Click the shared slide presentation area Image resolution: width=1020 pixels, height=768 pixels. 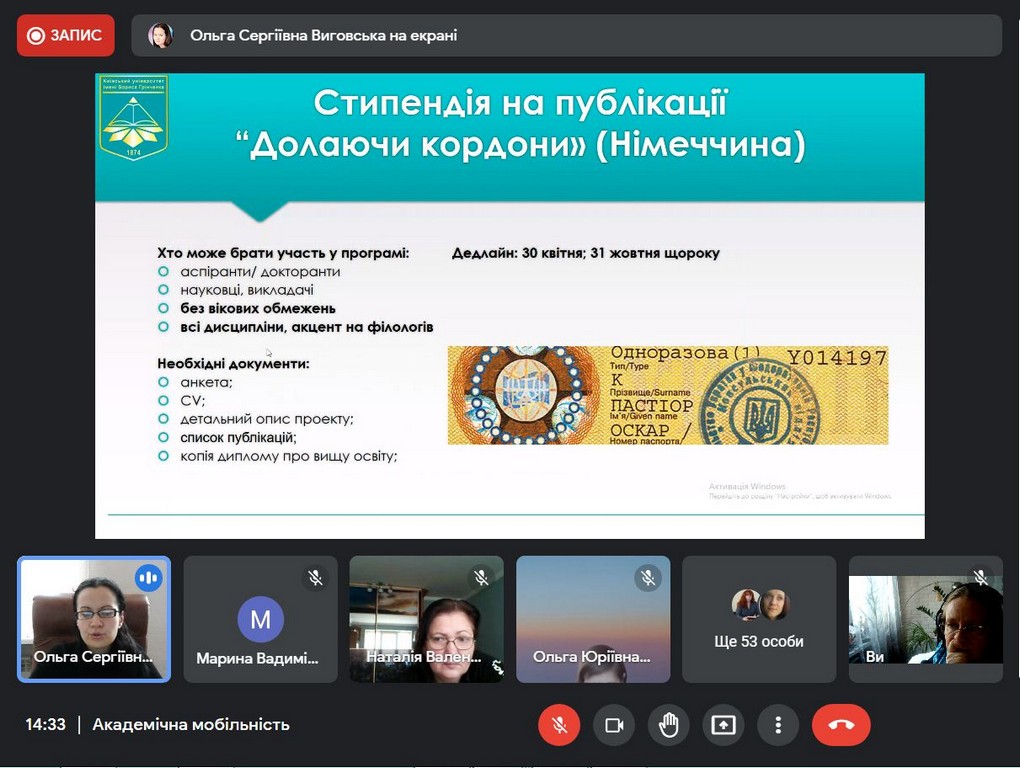coord(509,305)
